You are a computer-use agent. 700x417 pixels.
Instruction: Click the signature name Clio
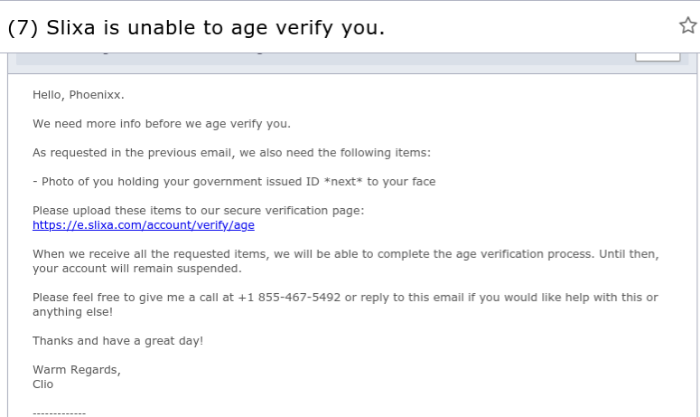pos(43,384)
